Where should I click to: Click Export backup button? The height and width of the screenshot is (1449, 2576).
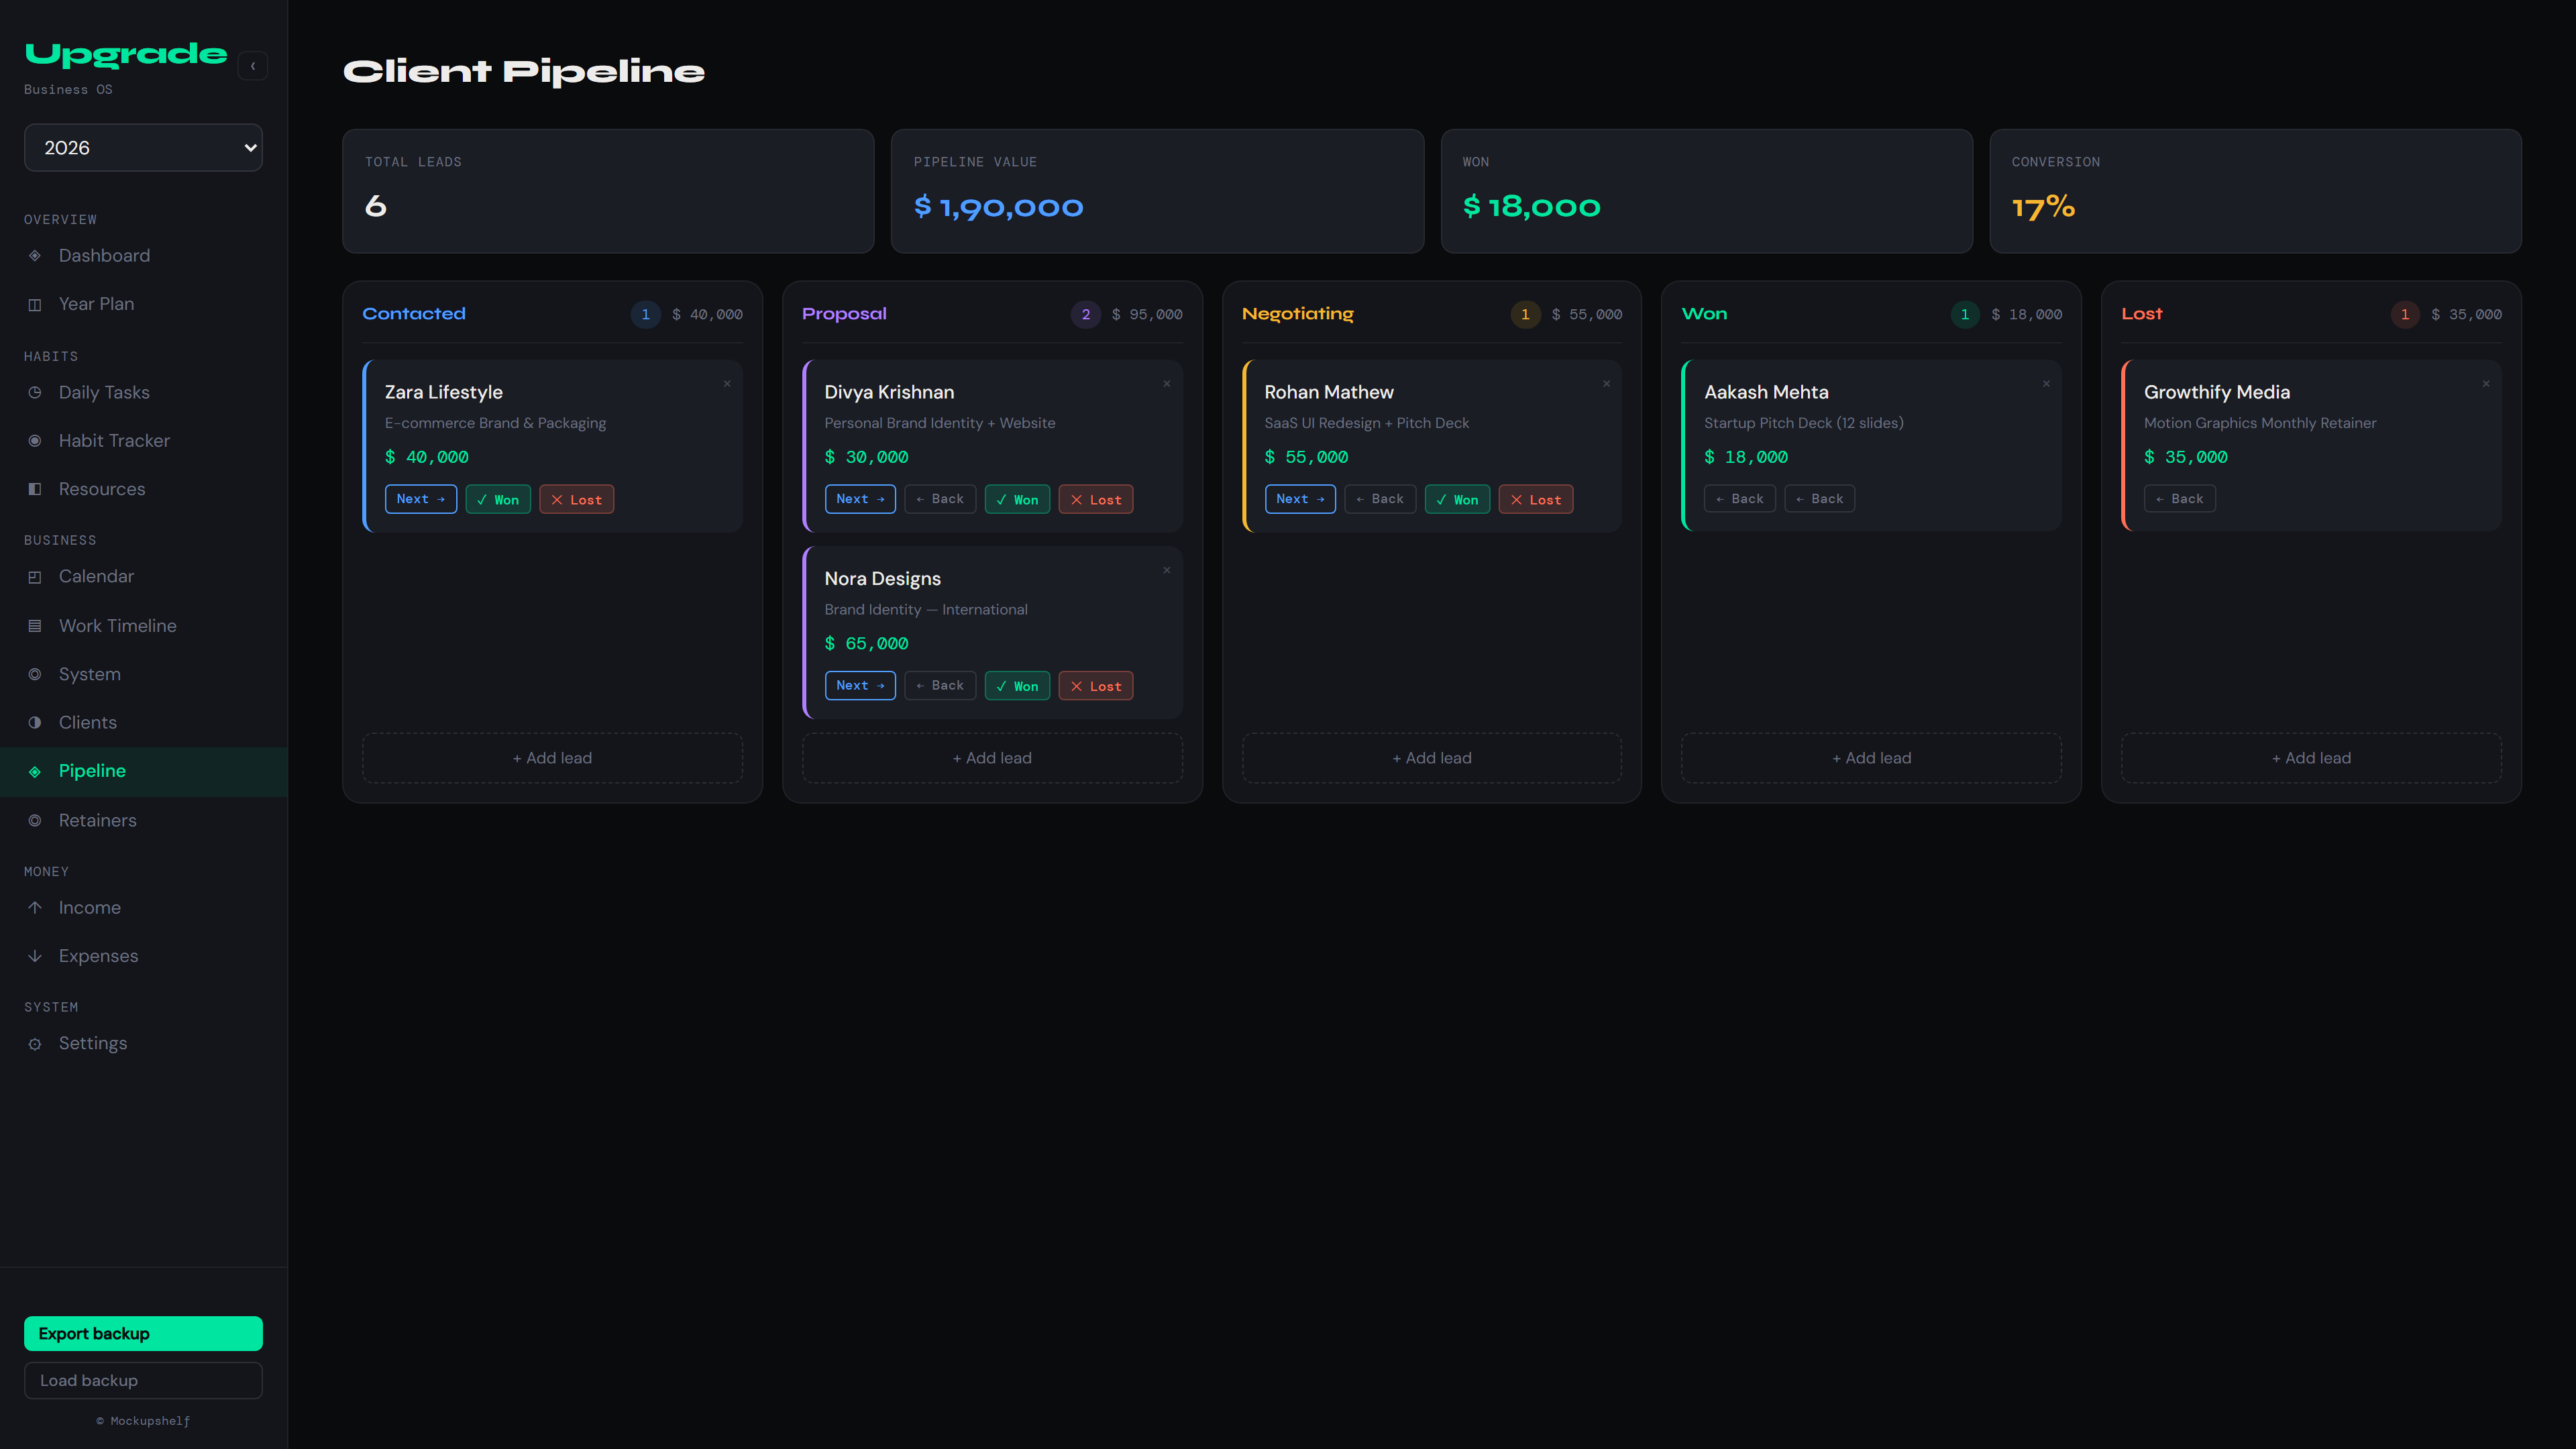pyautogui.click(x=143, y=1333)
